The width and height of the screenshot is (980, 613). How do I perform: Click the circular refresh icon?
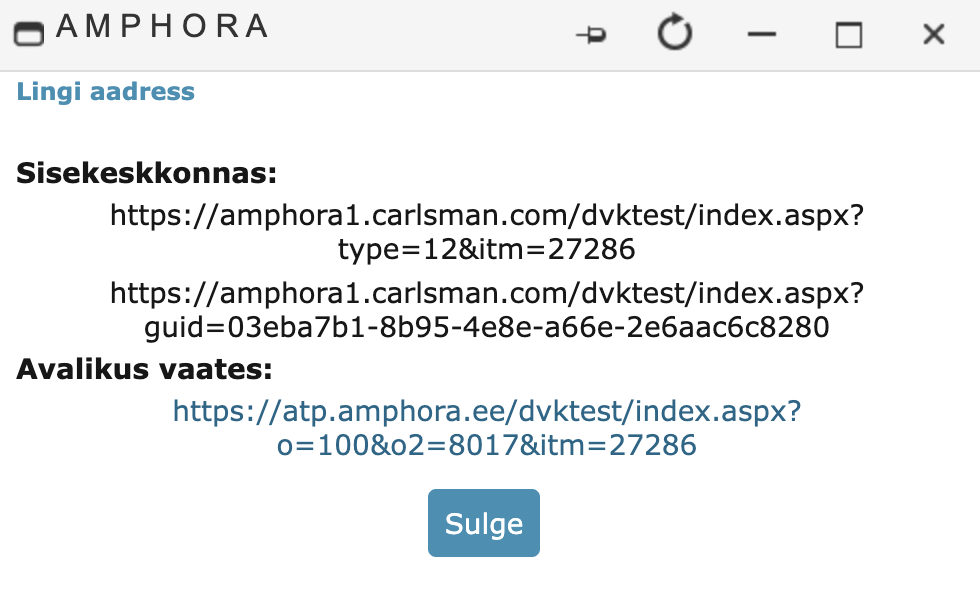[x=675, y=32]
